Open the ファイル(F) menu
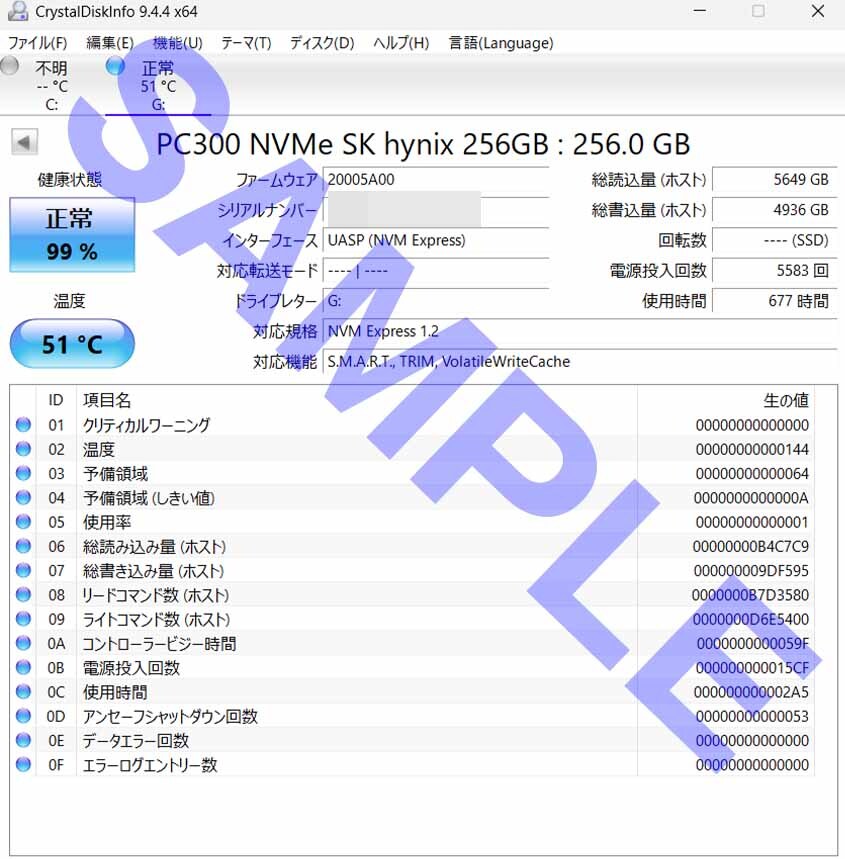Screen dimensions: 845x859 point(36,43)
